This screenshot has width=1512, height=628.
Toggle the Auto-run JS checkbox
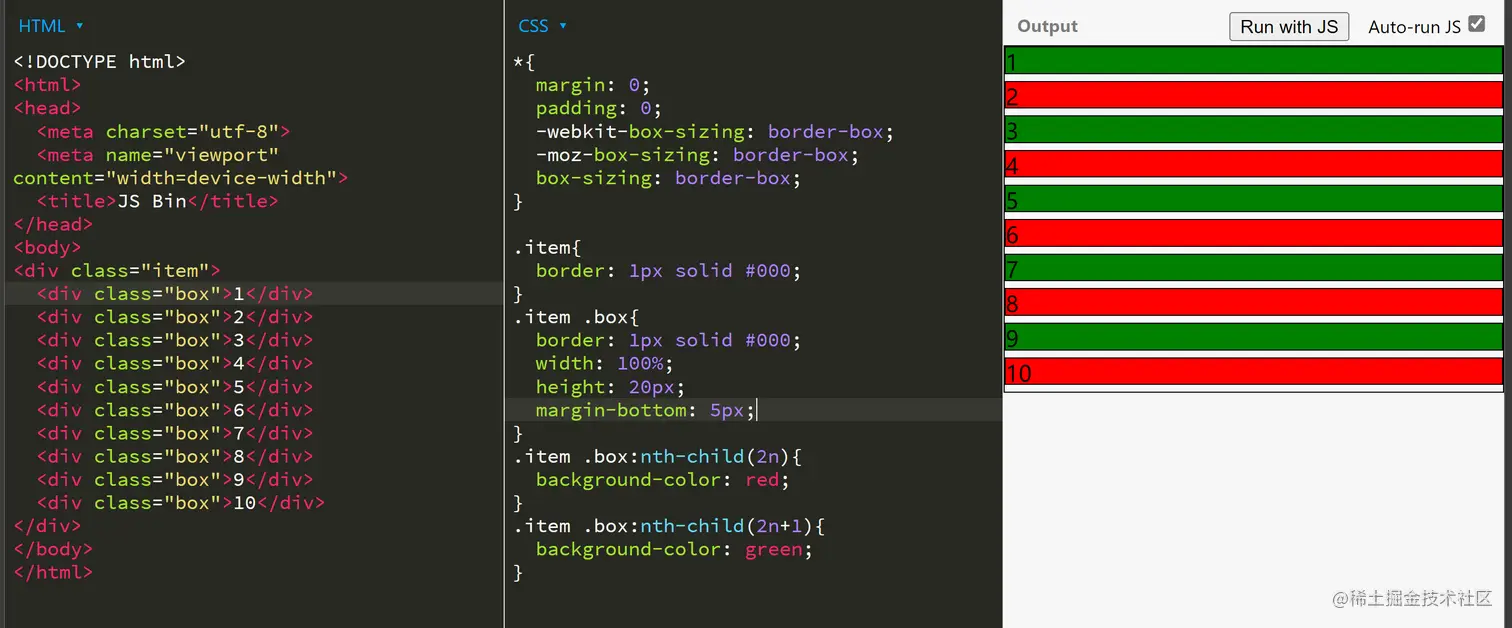(x=1476, y=25)
